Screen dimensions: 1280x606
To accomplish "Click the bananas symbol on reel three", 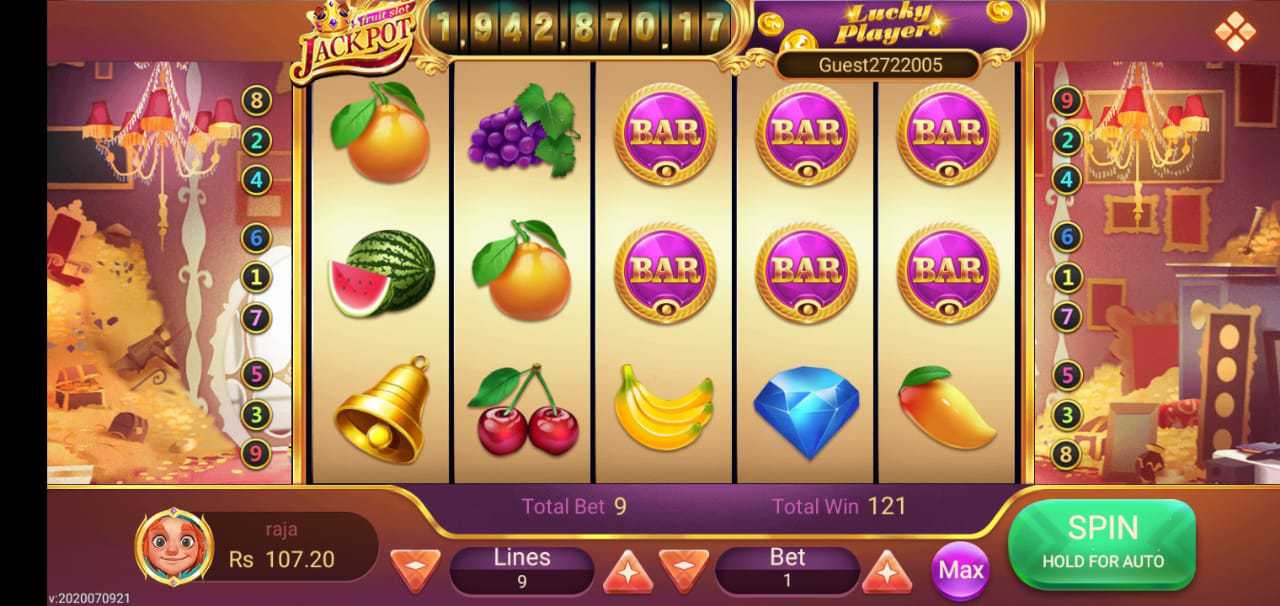I will pos(663,406).
